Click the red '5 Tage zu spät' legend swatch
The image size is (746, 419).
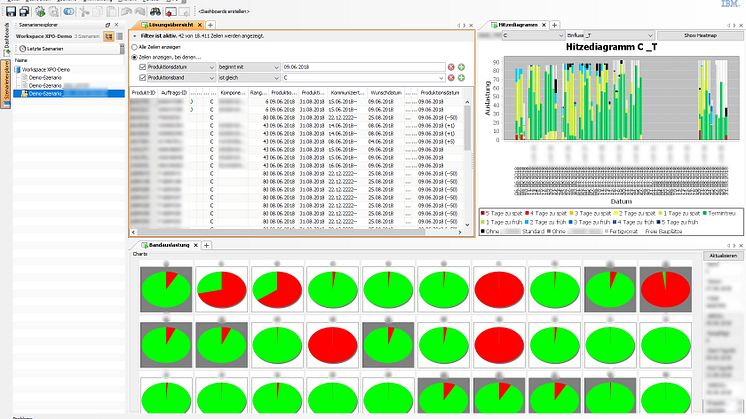point(483,214)
